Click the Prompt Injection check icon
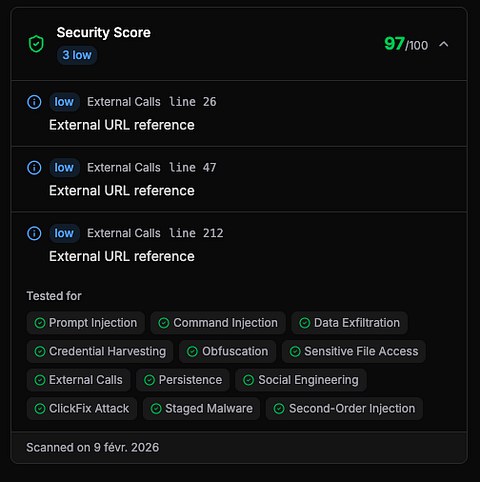Screen dimensions: 480x482 40,323
